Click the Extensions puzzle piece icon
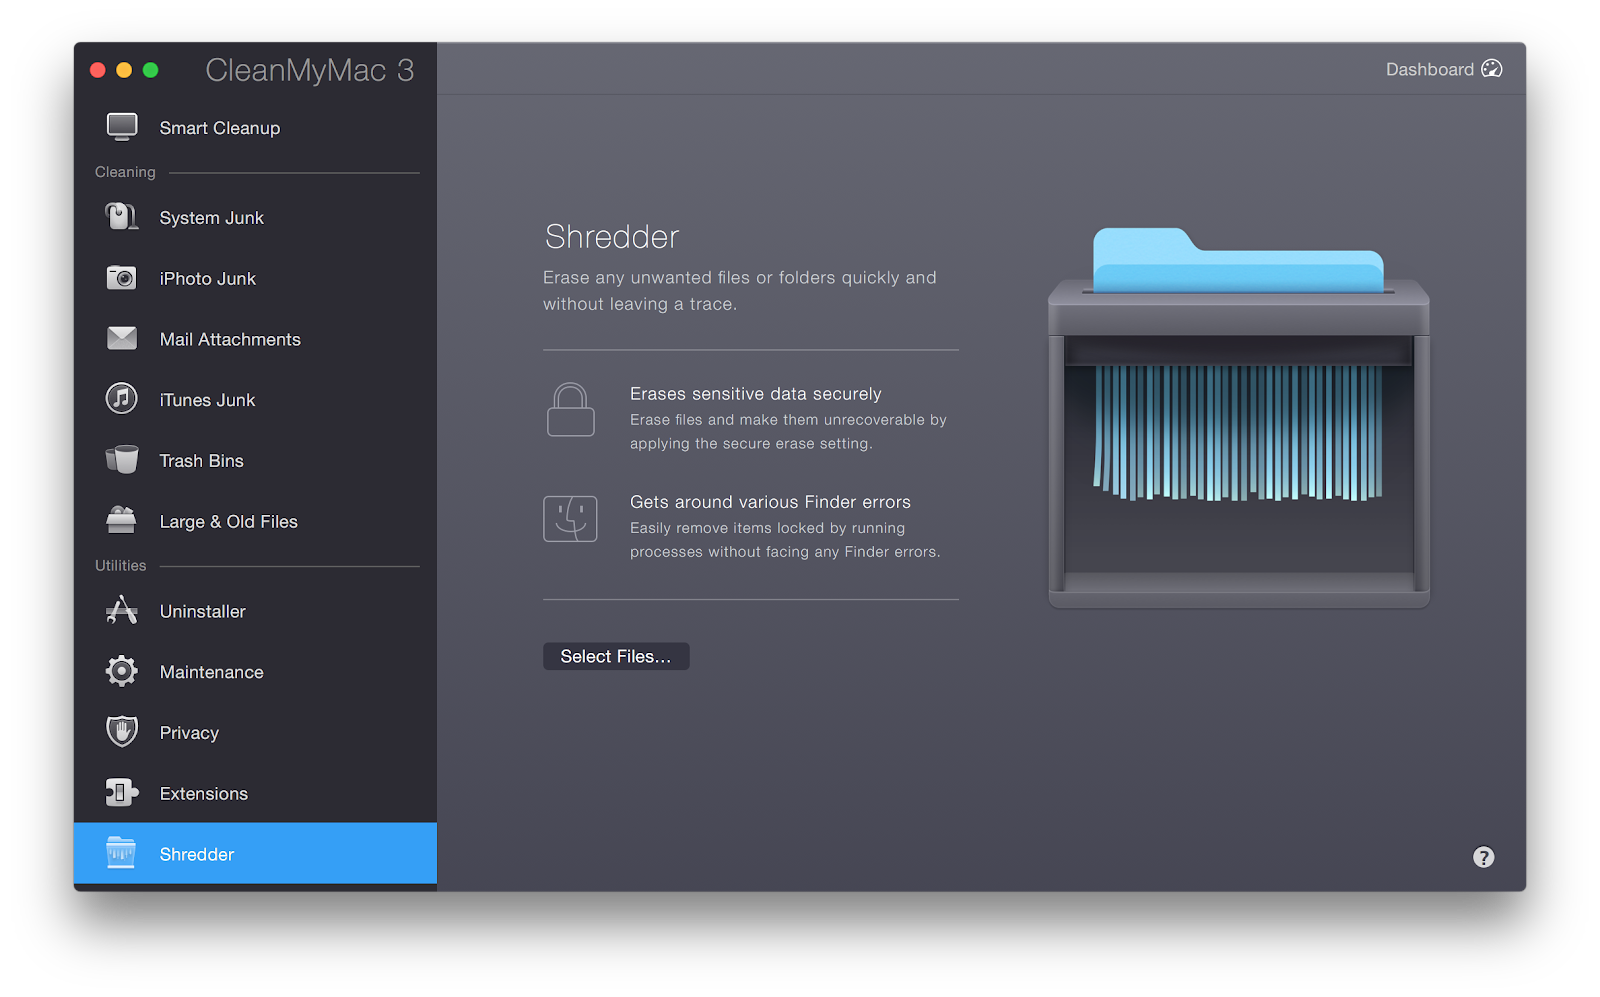Screen dimensions: 1600x997 tap(122, 793)
